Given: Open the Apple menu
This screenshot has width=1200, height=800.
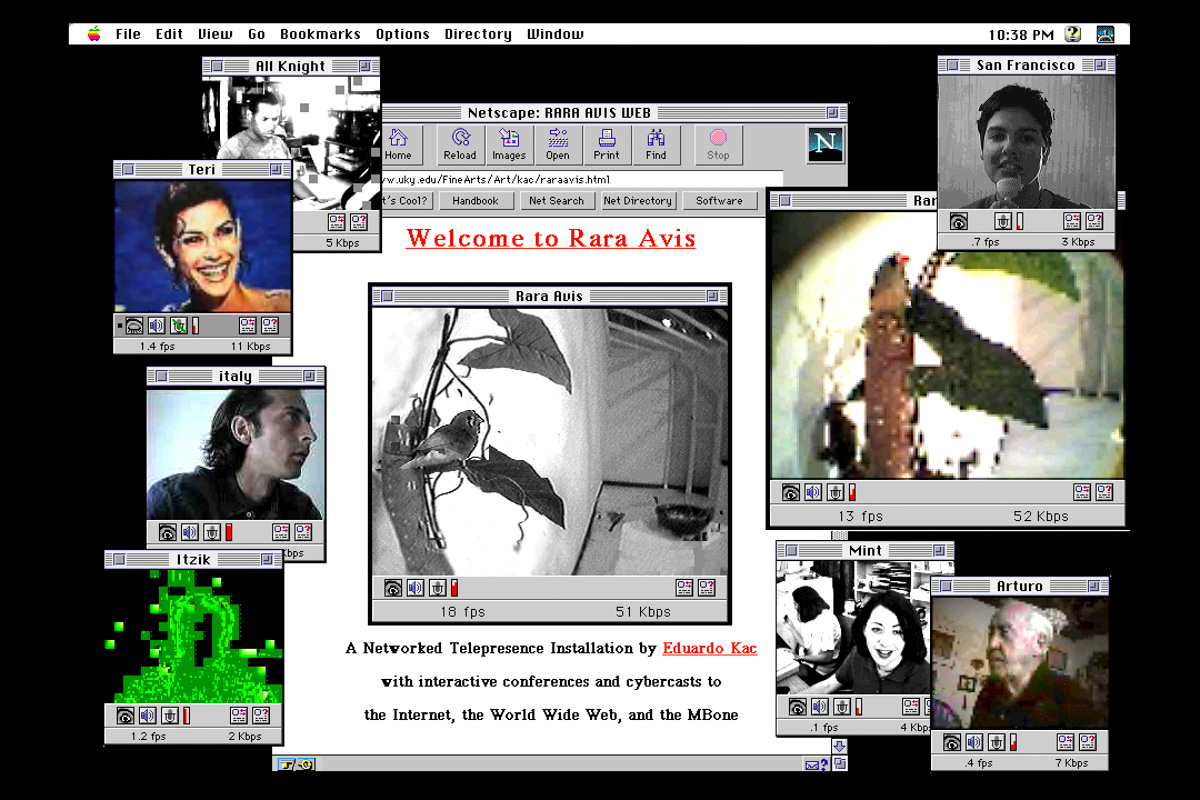Looking at the screenshot, I should [x=94, y=34].
